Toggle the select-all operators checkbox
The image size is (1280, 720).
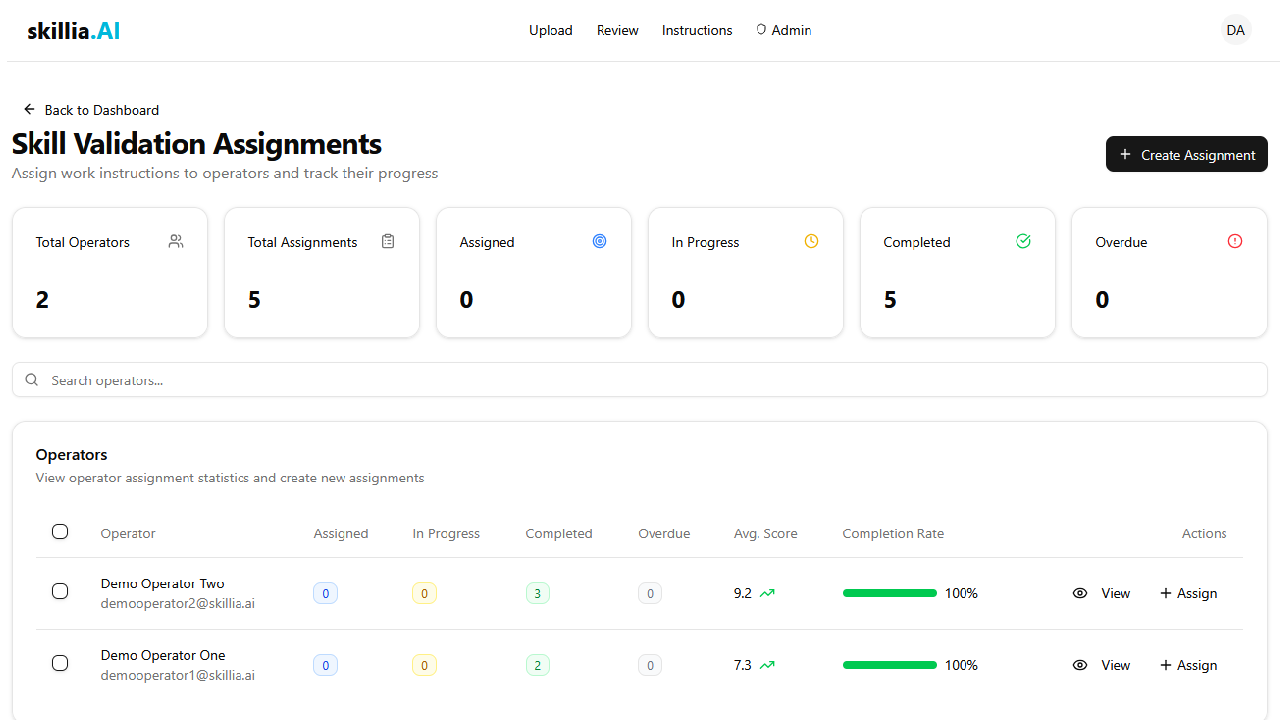pyautogui.click(x=60, y=532)
